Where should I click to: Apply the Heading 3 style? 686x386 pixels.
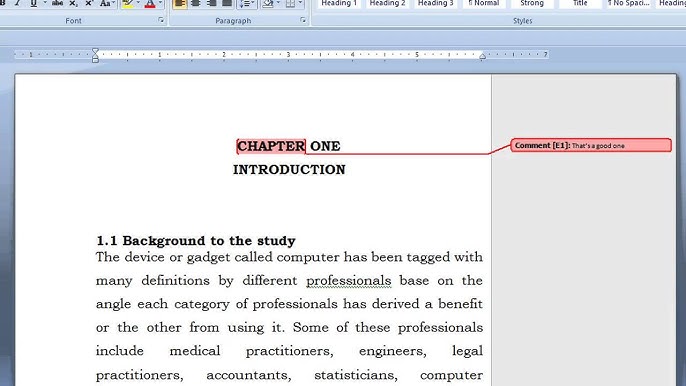[x=435, y=4]
